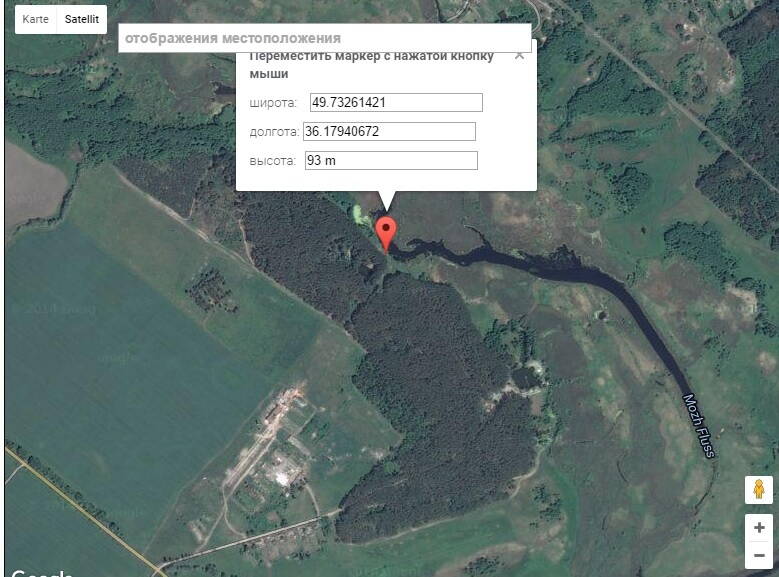Click the широта label text
Image resolution: width=779 pixels, height=577 pixels.
tap(273, 103)
